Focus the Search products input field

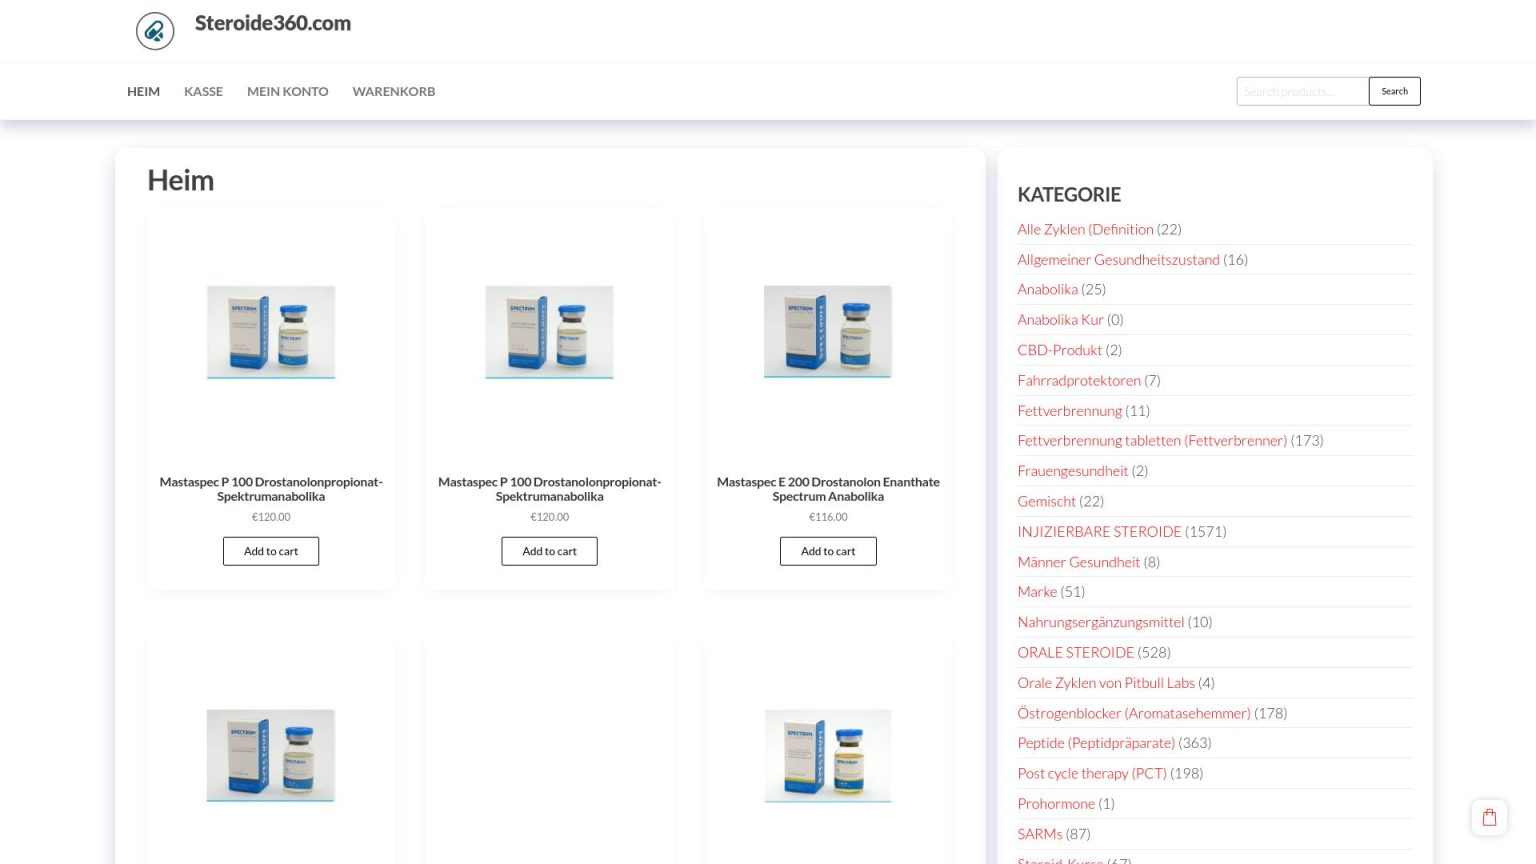click(1301, 91)
